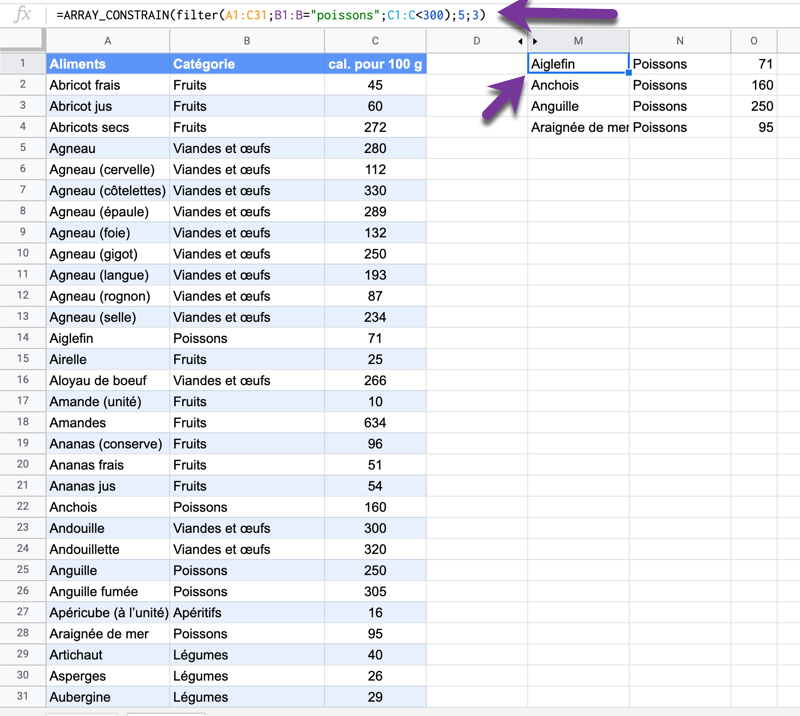Select cell 'Apéricube (à l'unité)'
The image size is (800, 716).
pyautogui.click(x=108, y=612)
